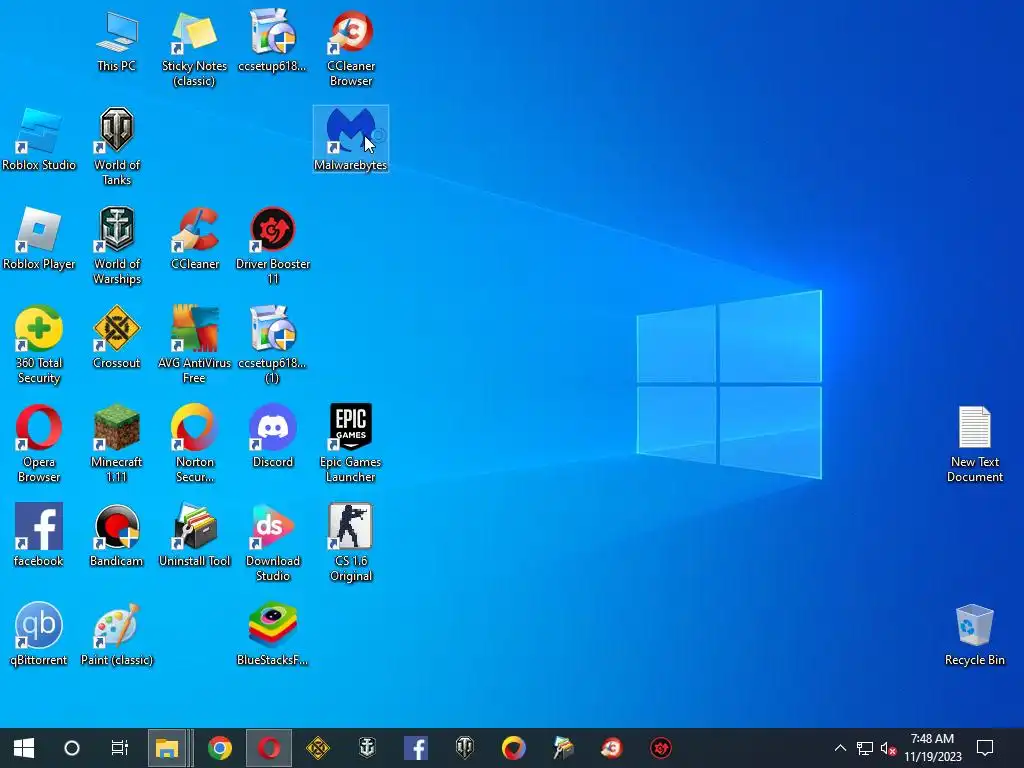This screenshot has height=768, width=1024.
Task: Select World of Warships desktop icon
Action: (117, 246)
